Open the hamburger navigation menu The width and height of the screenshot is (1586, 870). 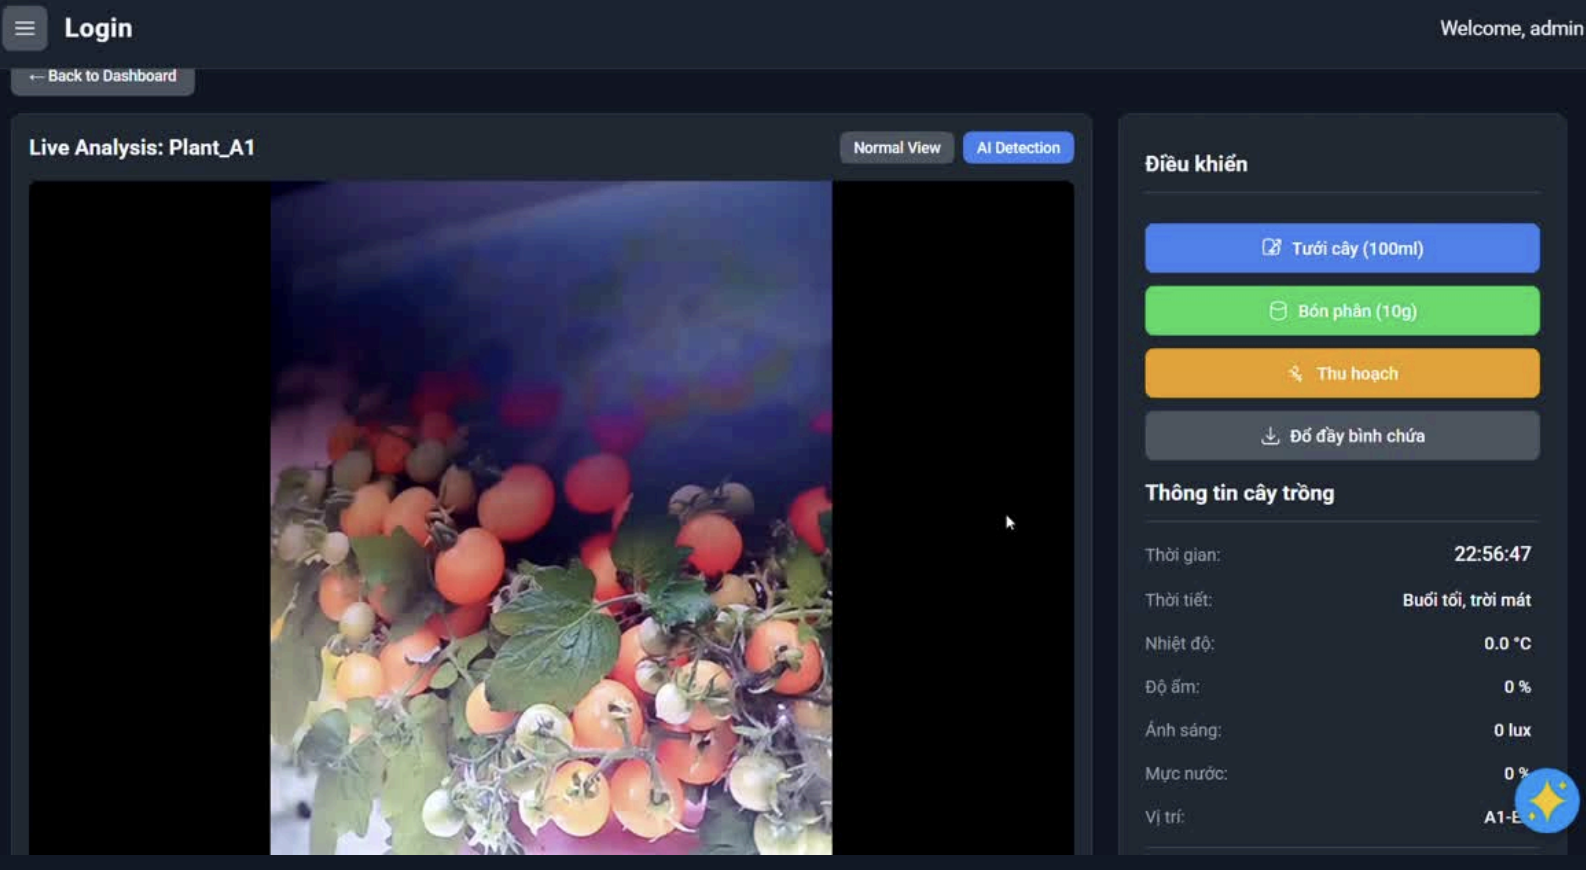(x=25, y=28)
